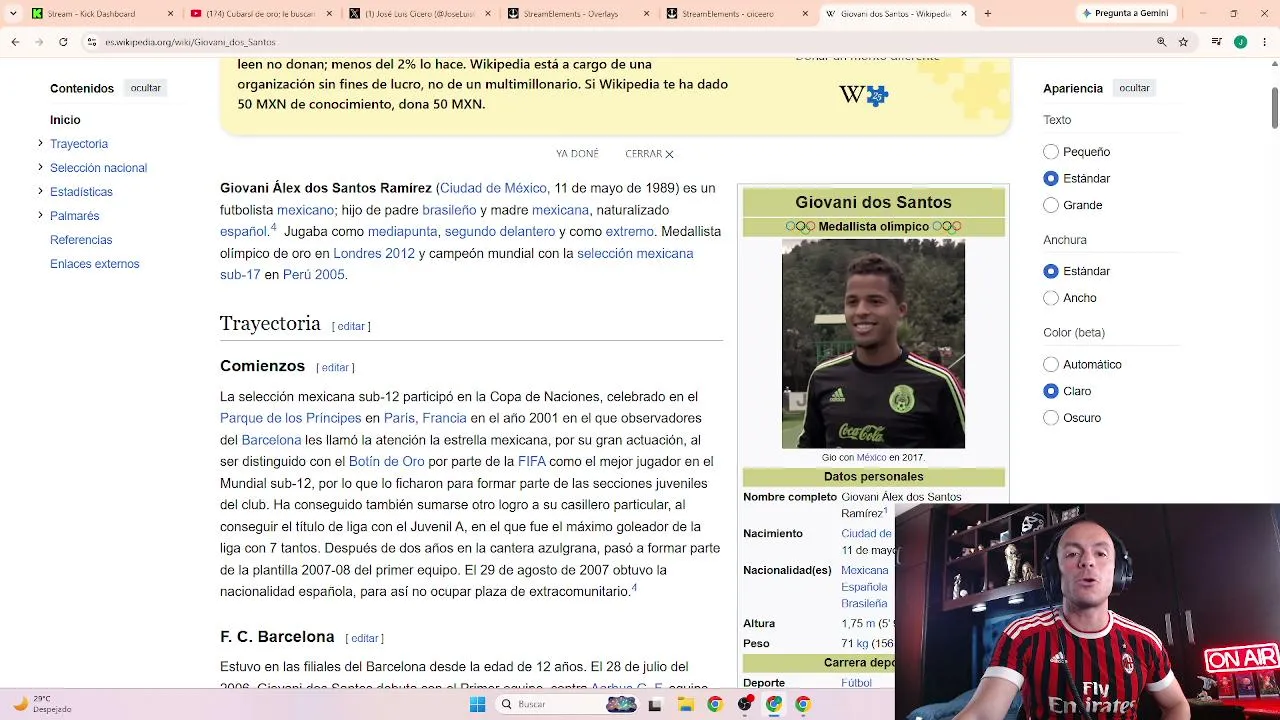Expand Selección nacional in contents sidebar
1280x720 pixels.
pyautogui.click(x=40, y=167)
